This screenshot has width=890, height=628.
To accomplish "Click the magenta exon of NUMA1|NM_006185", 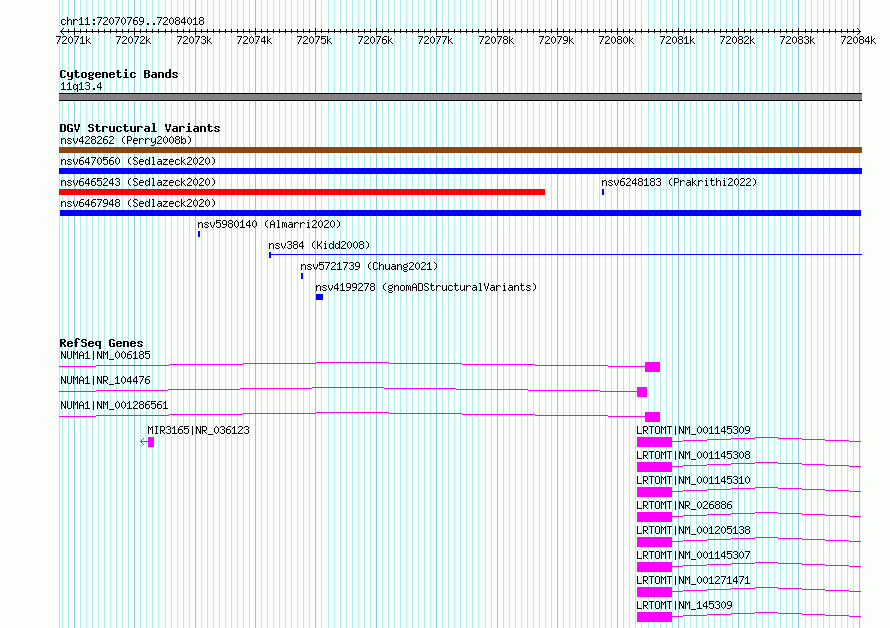I will (x=653, y=367).
